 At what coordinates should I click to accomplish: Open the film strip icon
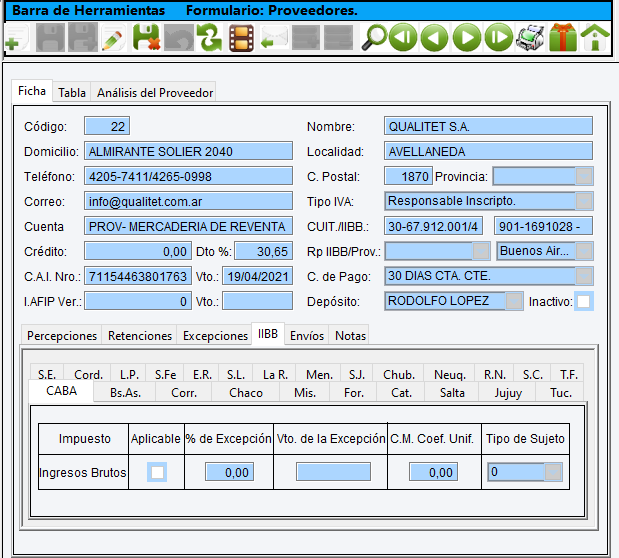tap(241, 38)
